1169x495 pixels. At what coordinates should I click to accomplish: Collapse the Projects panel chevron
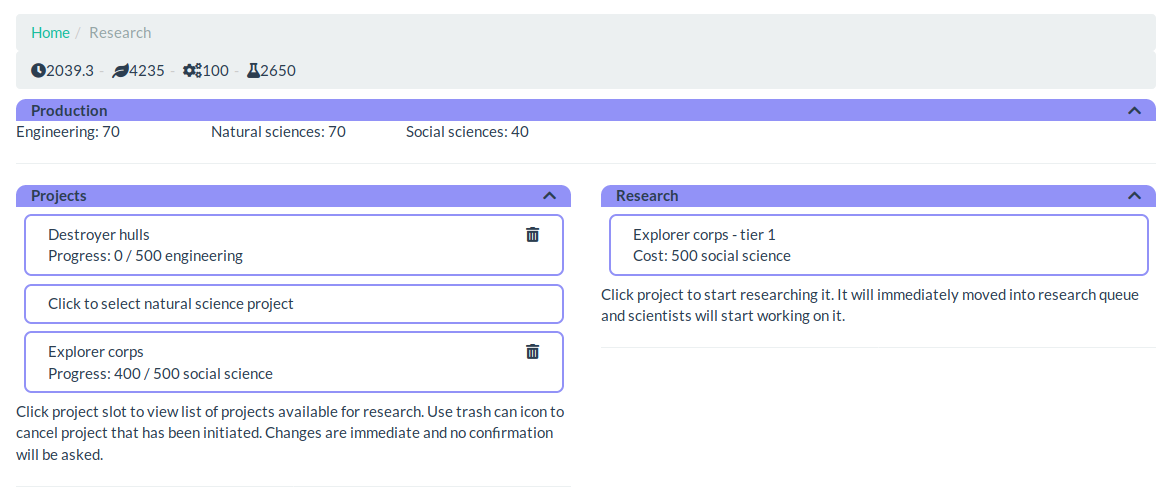549,196
